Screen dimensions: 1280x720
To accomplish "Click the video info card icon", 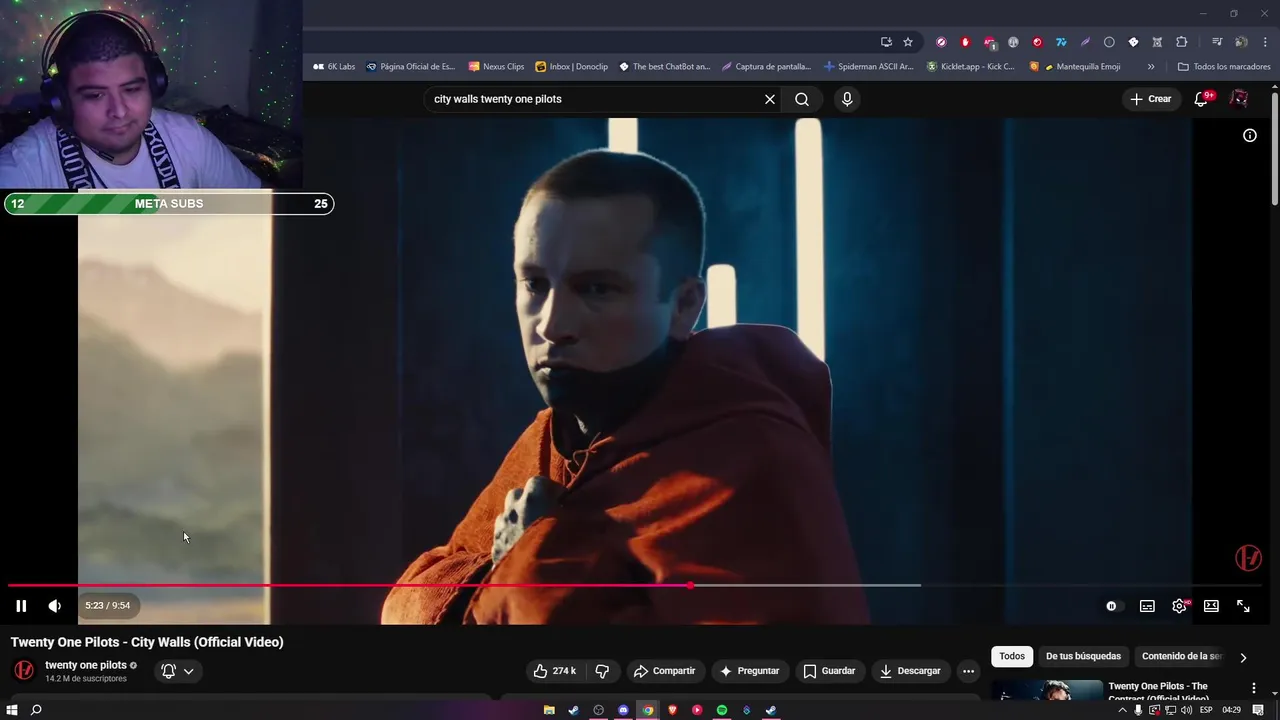I will 1250,135.
